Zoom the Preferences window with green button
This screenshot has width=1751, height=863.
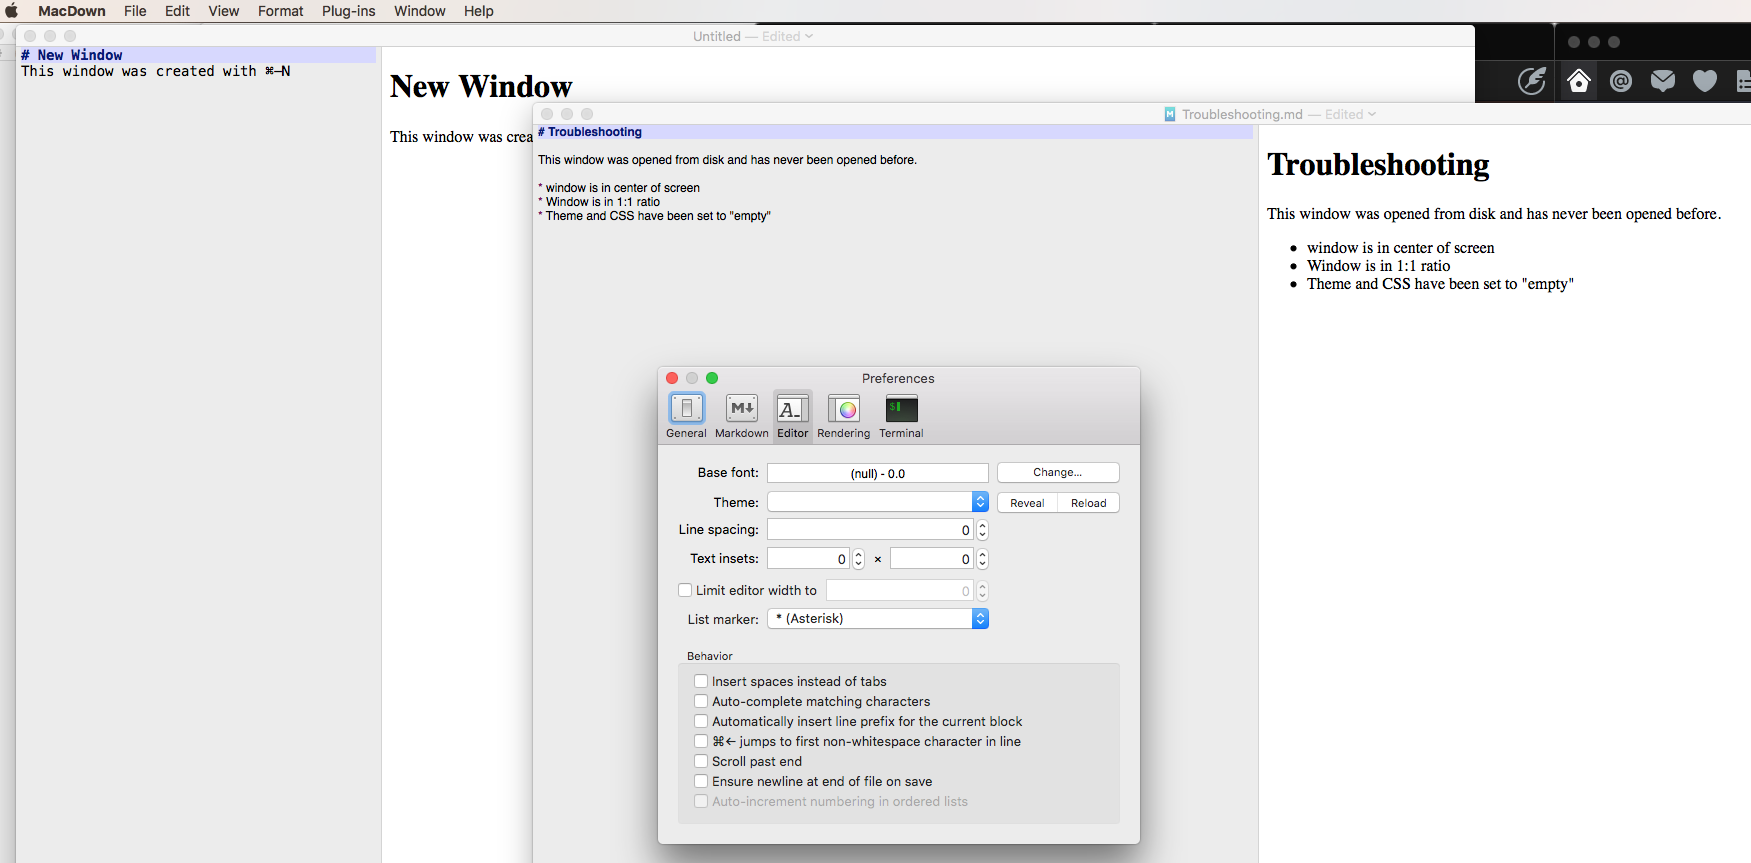click(712, 378)
